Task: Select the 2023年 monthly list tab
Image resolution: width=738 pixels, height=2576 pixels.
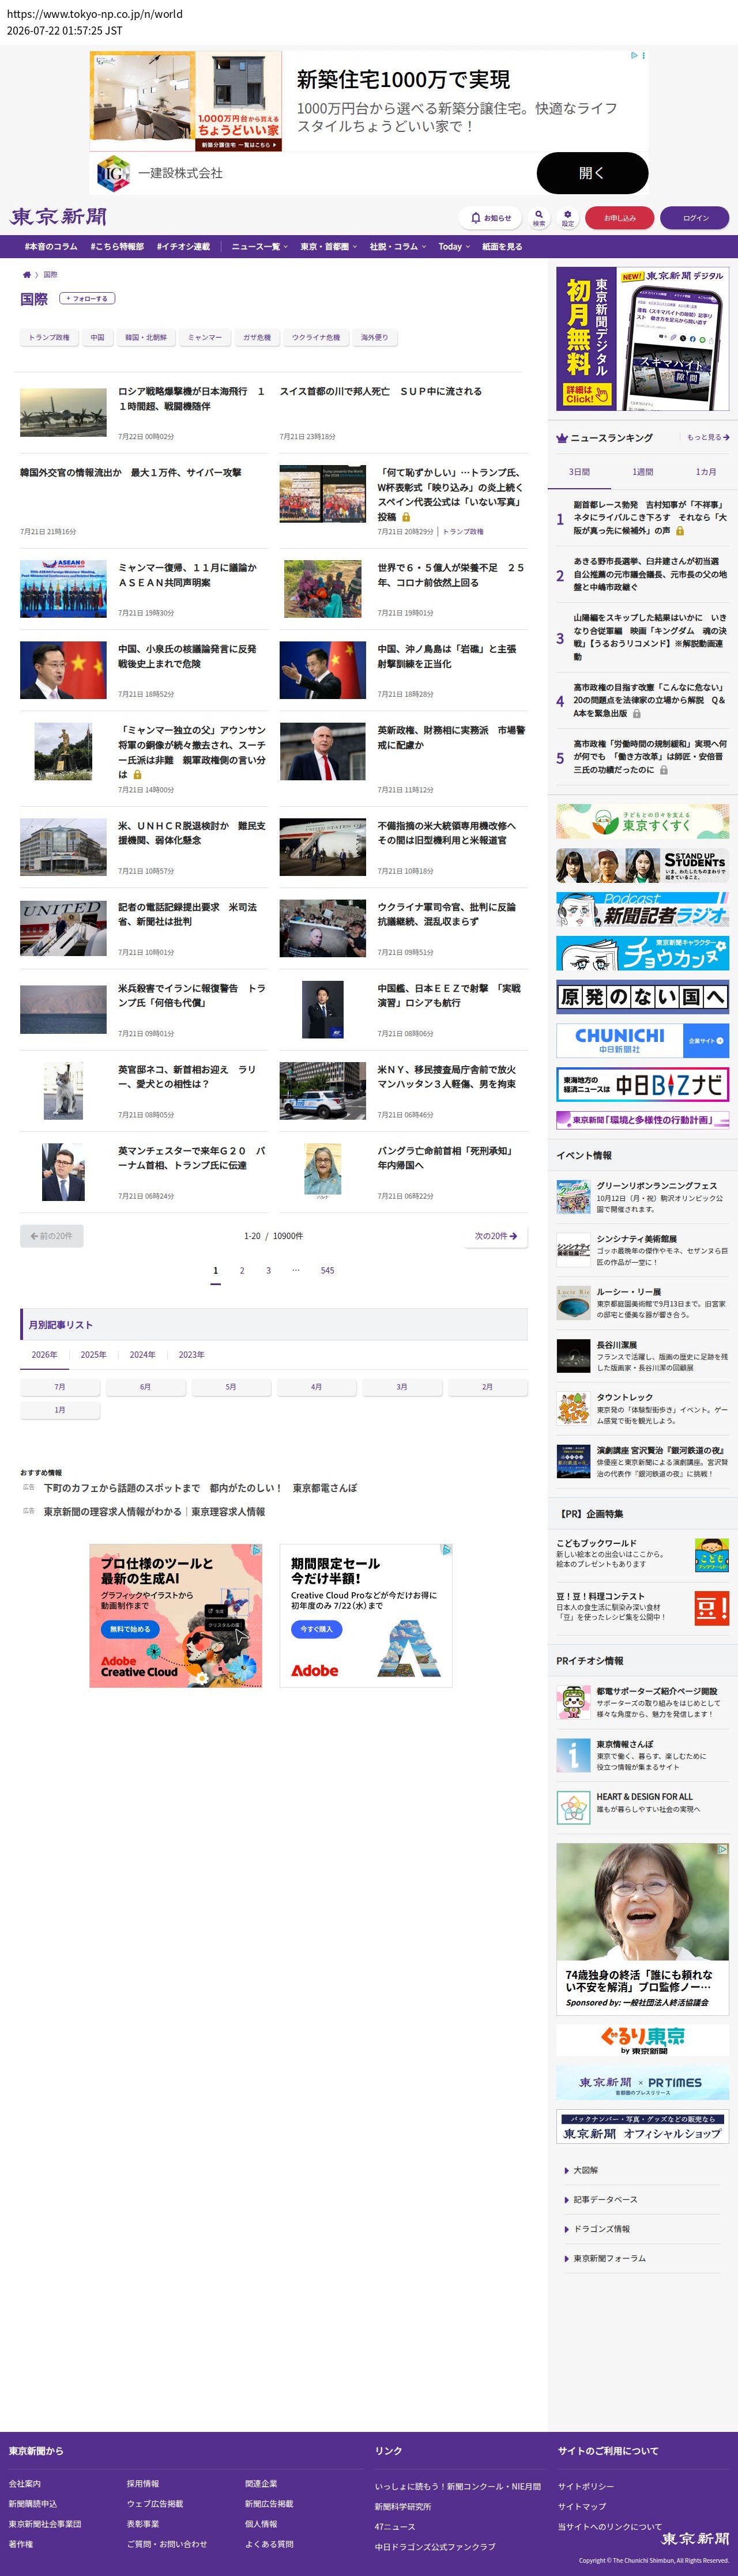Action: click(x=191, y=1355)
